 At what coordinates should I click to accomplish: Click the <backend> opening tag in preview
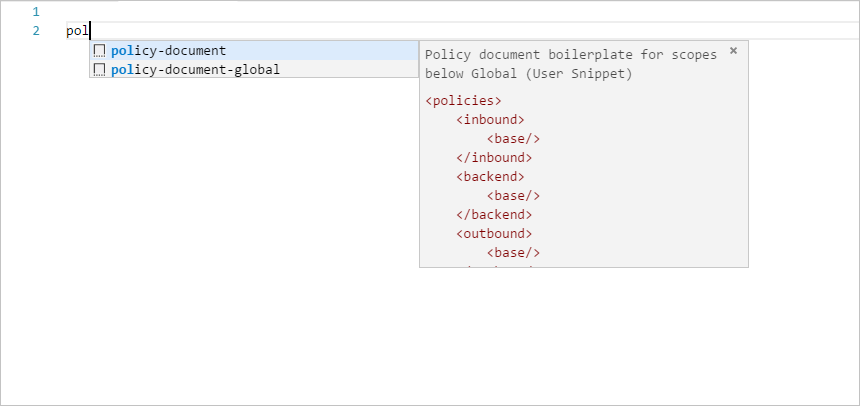pos(490,177)
